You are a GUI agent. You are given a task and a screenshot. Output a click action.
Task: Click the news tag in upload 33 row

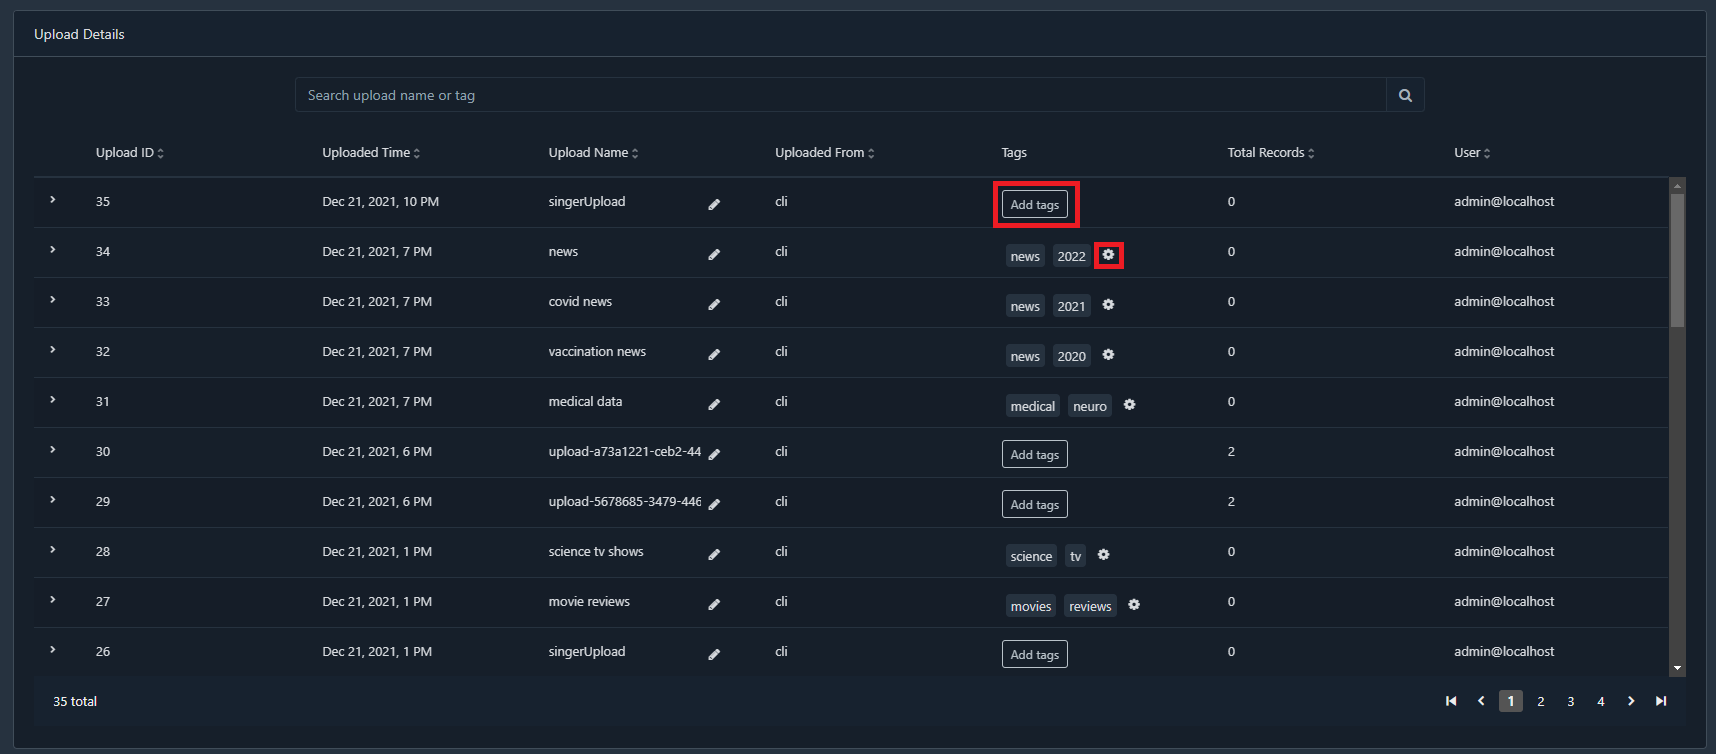click(x=1025, y=306)
